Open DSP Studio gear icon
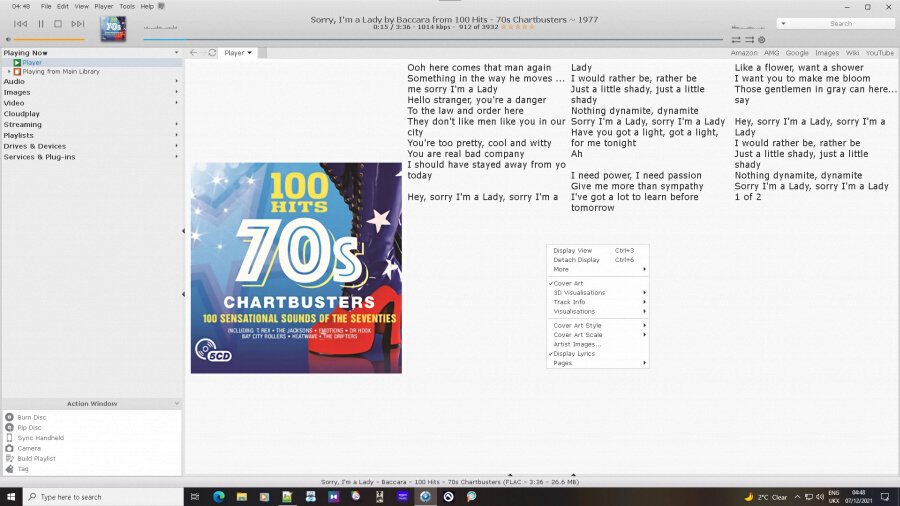The height and width of the screenshot is (506, 900). pos(762,40)
